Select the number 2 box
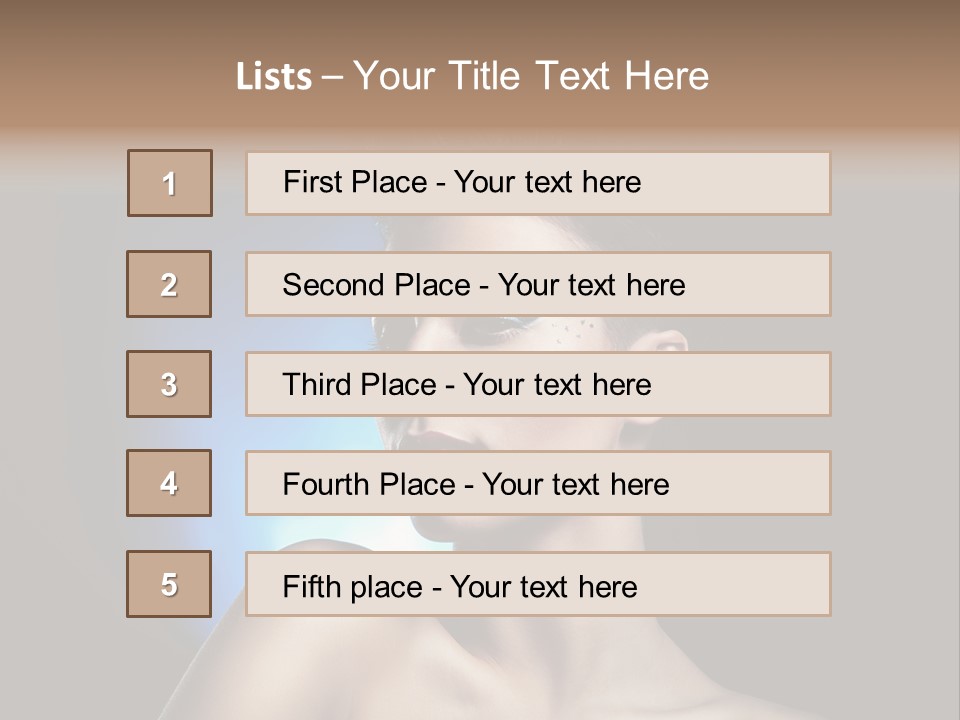This screenshot has width=960, height=720. (169, 284)
